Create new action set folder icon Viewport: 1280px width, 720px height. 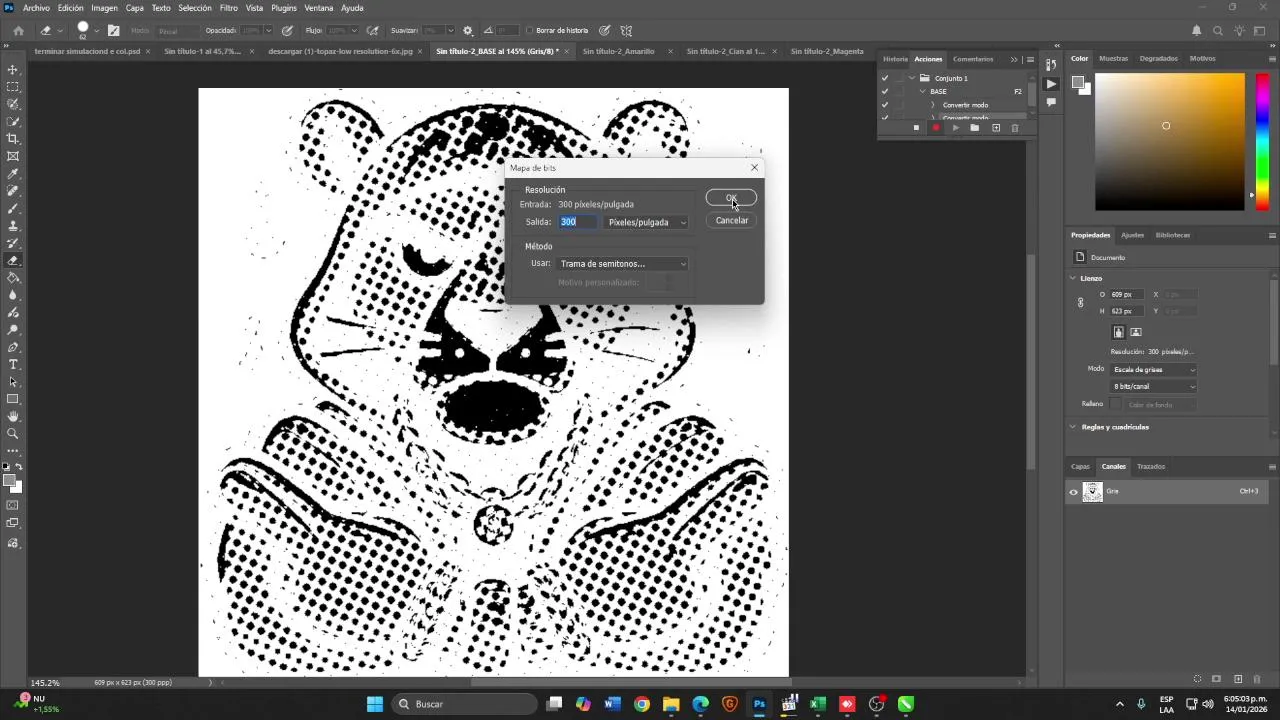coord(974,128)
